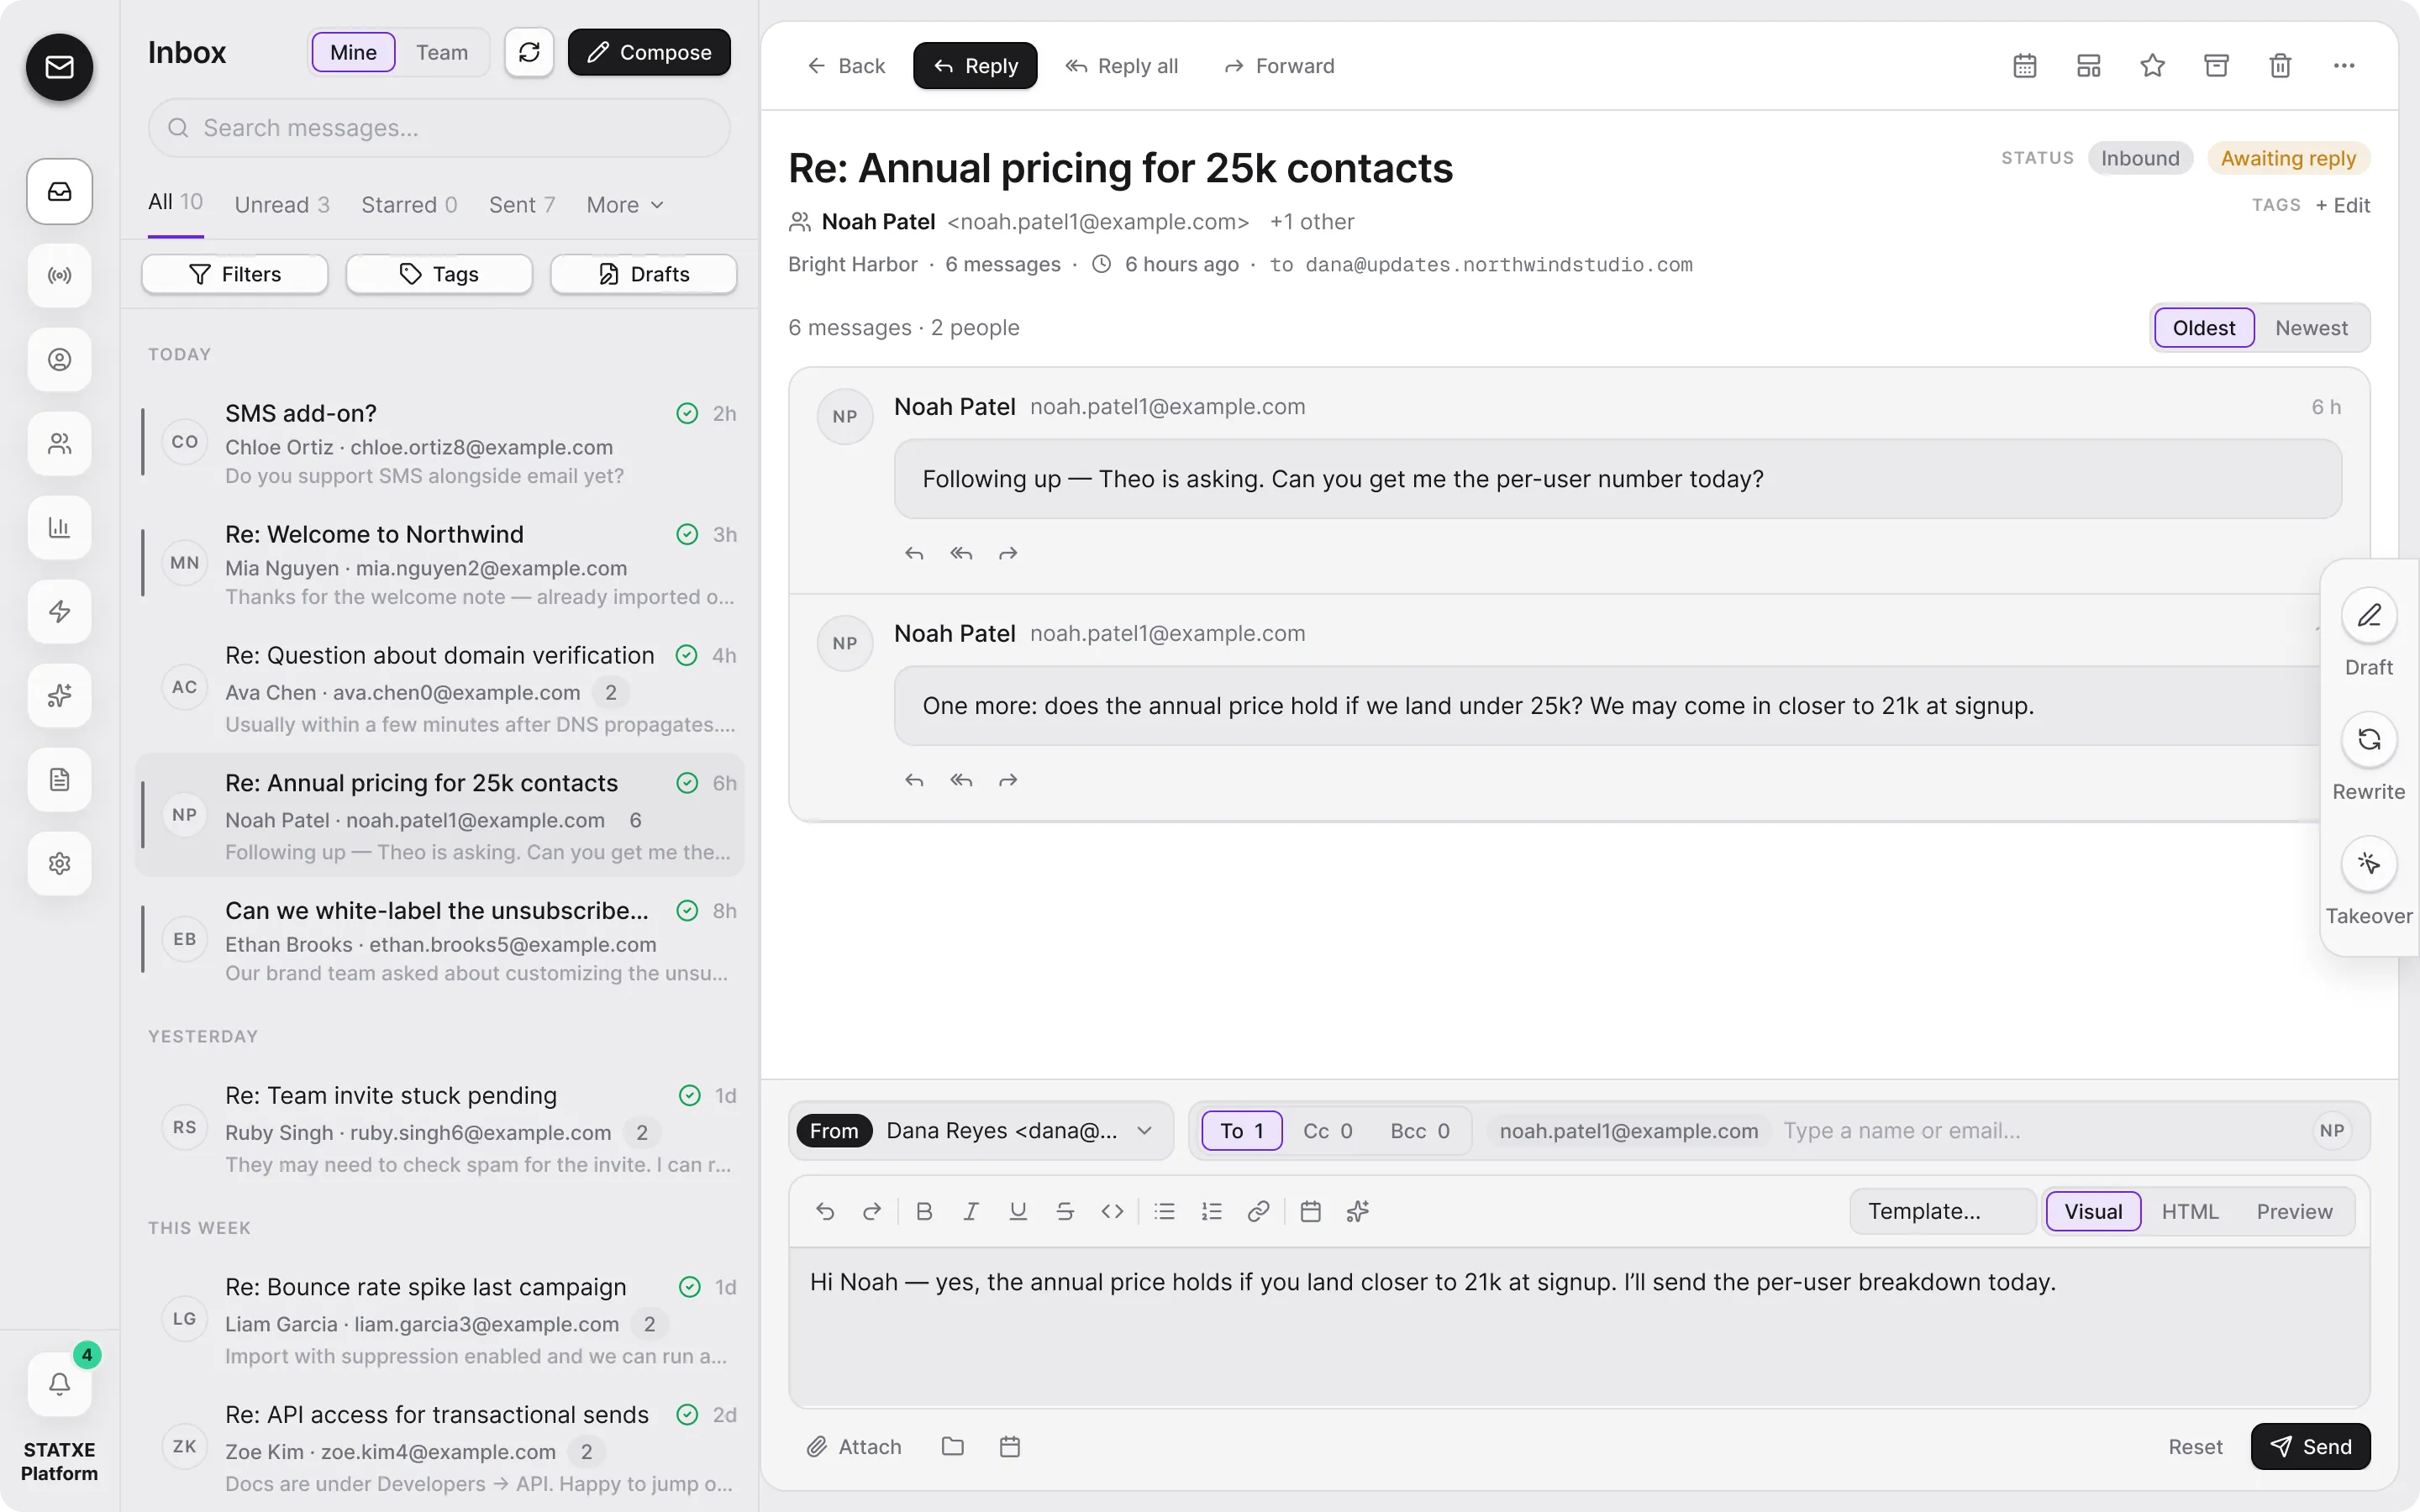Click the Search messages field
Viewport: 2420px width, 1512px height.
[x=439, y=128]
